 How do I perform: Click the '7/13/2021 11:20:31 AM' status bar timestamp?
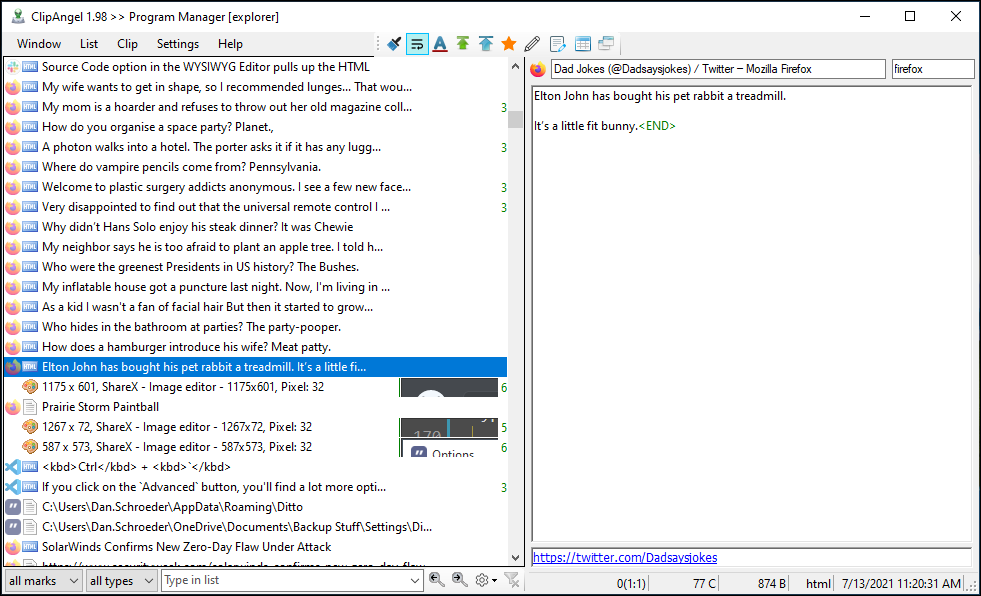coord(901,583)
